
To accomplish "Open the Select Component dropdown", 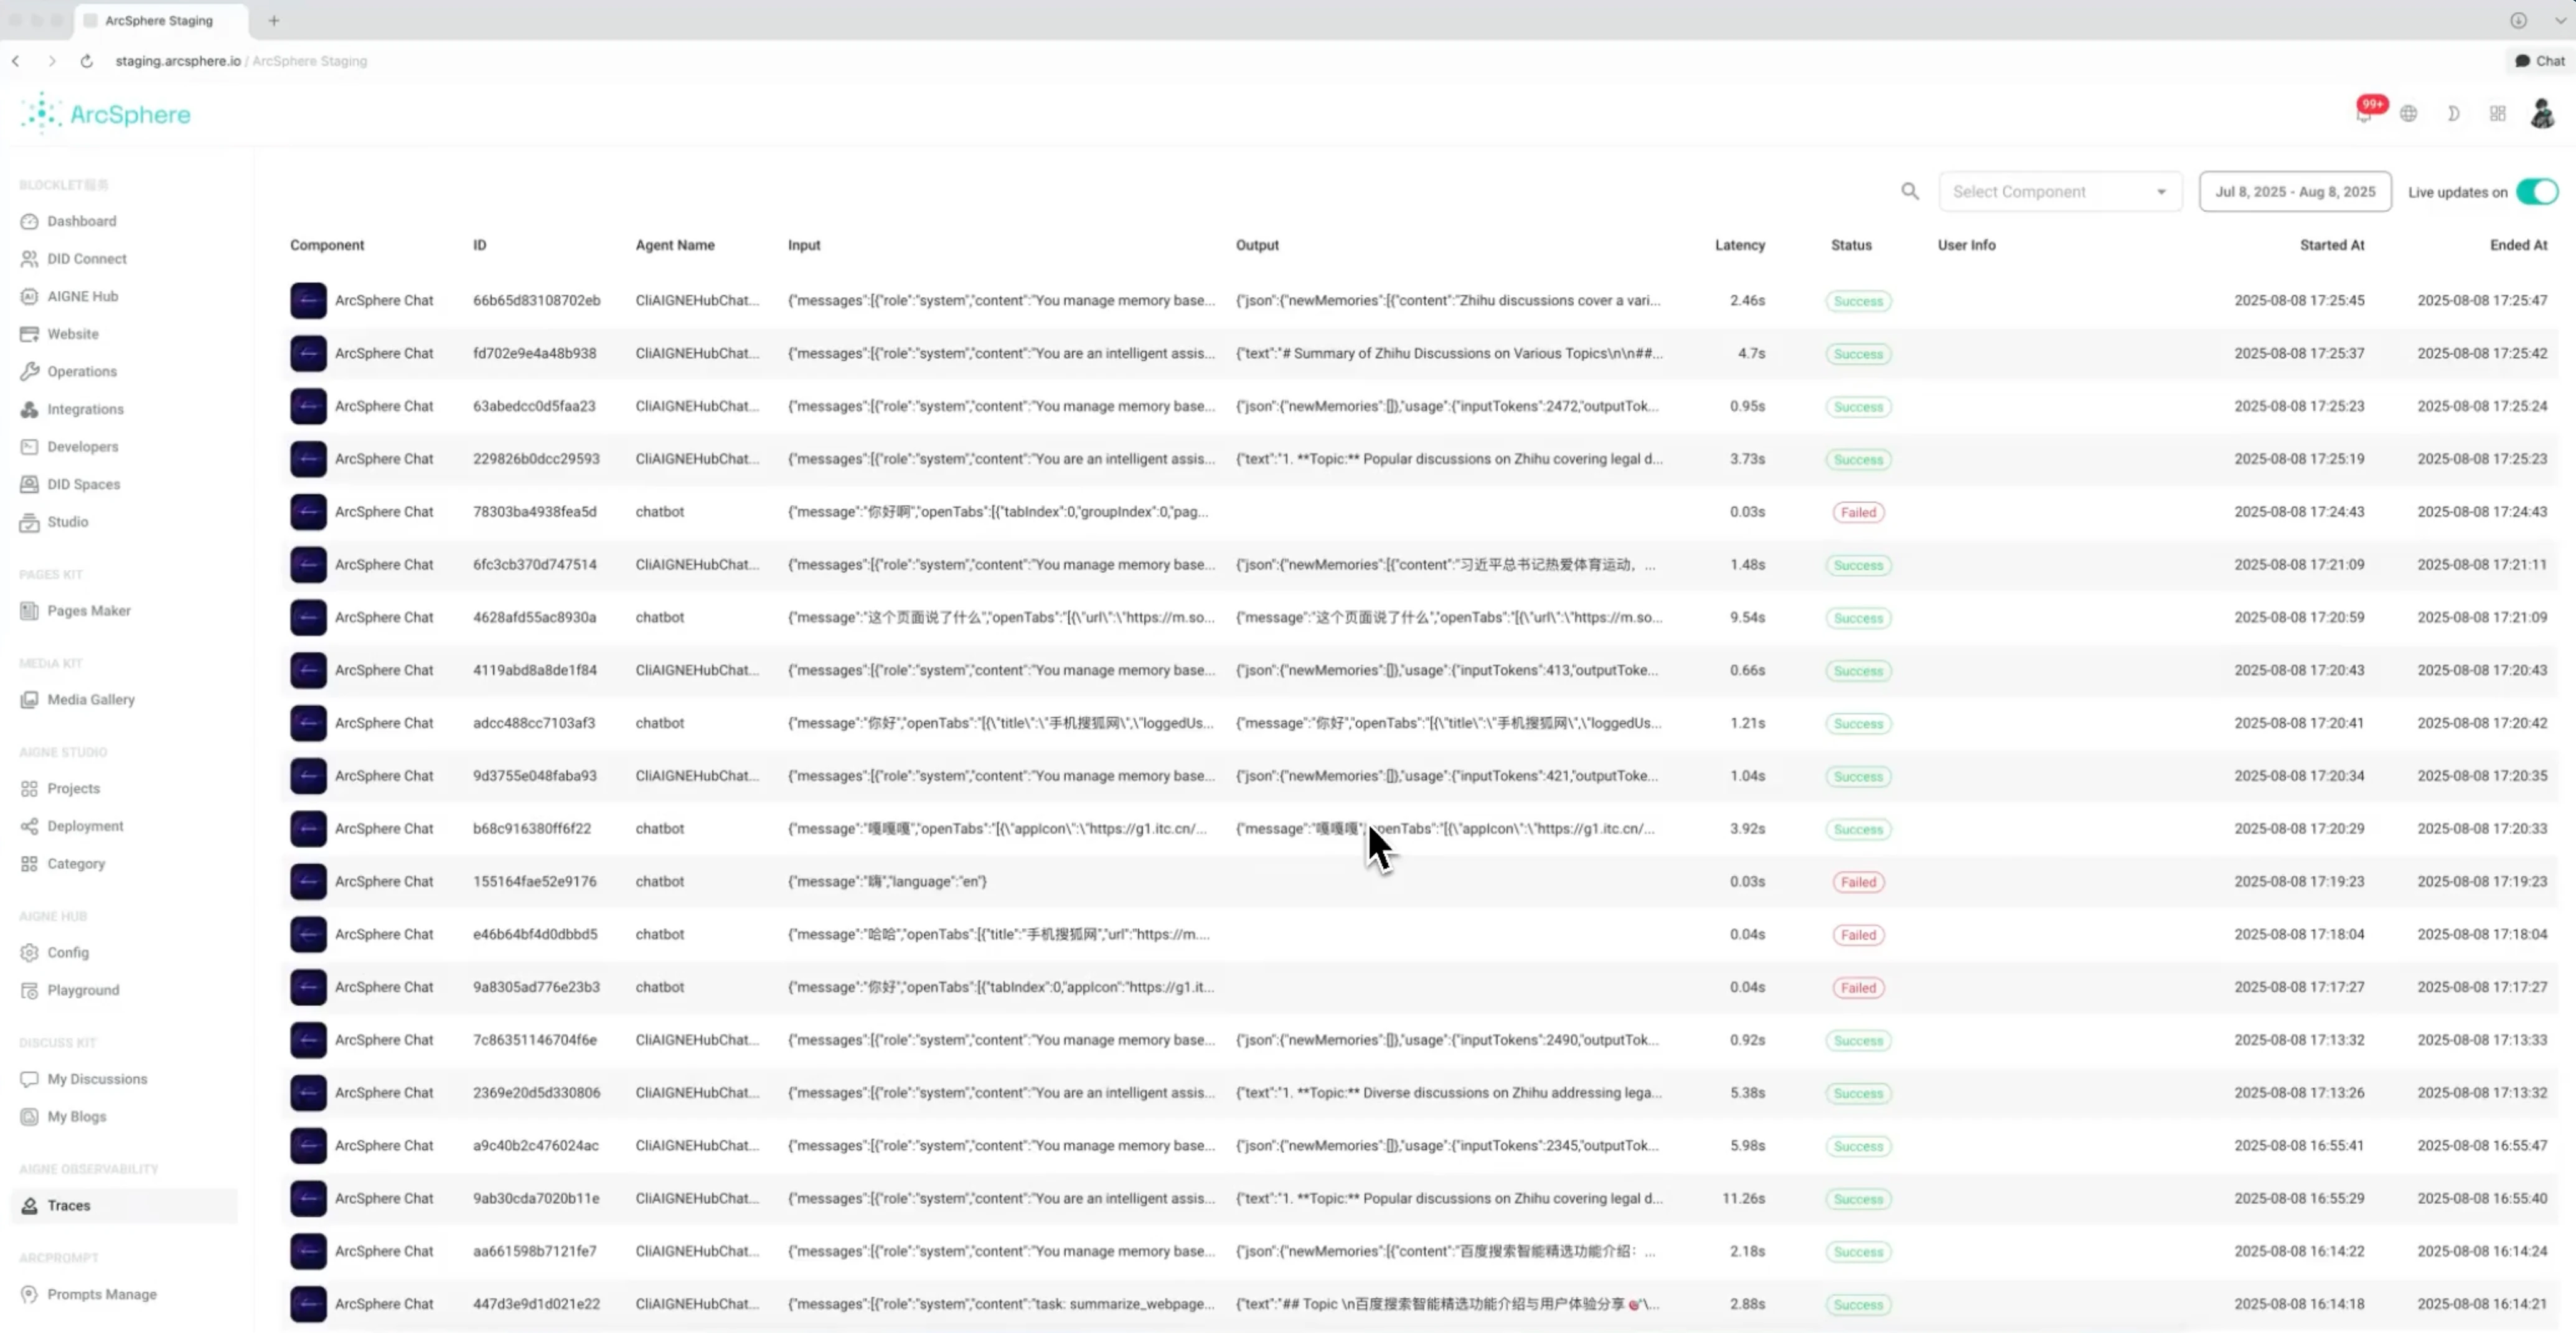I will point(2060,191).
